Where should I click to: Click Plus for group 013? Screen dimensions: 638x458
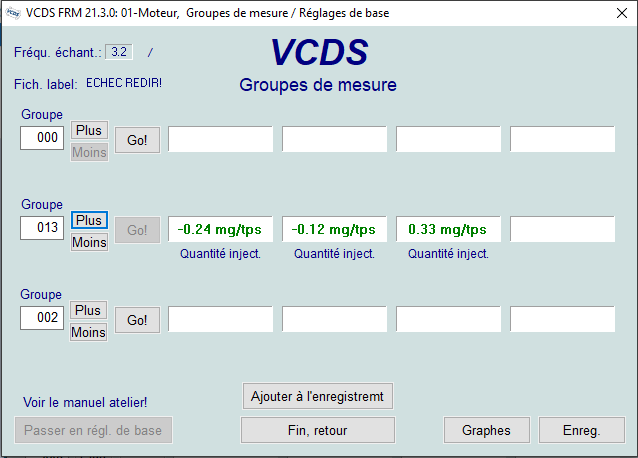(89, 220)
